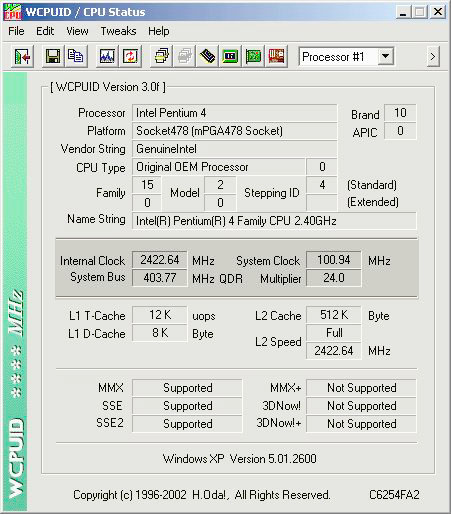The width and height of the screenshot is (451, 514).
Task: Click the green circuit board icon
Action: click(253, 57)
